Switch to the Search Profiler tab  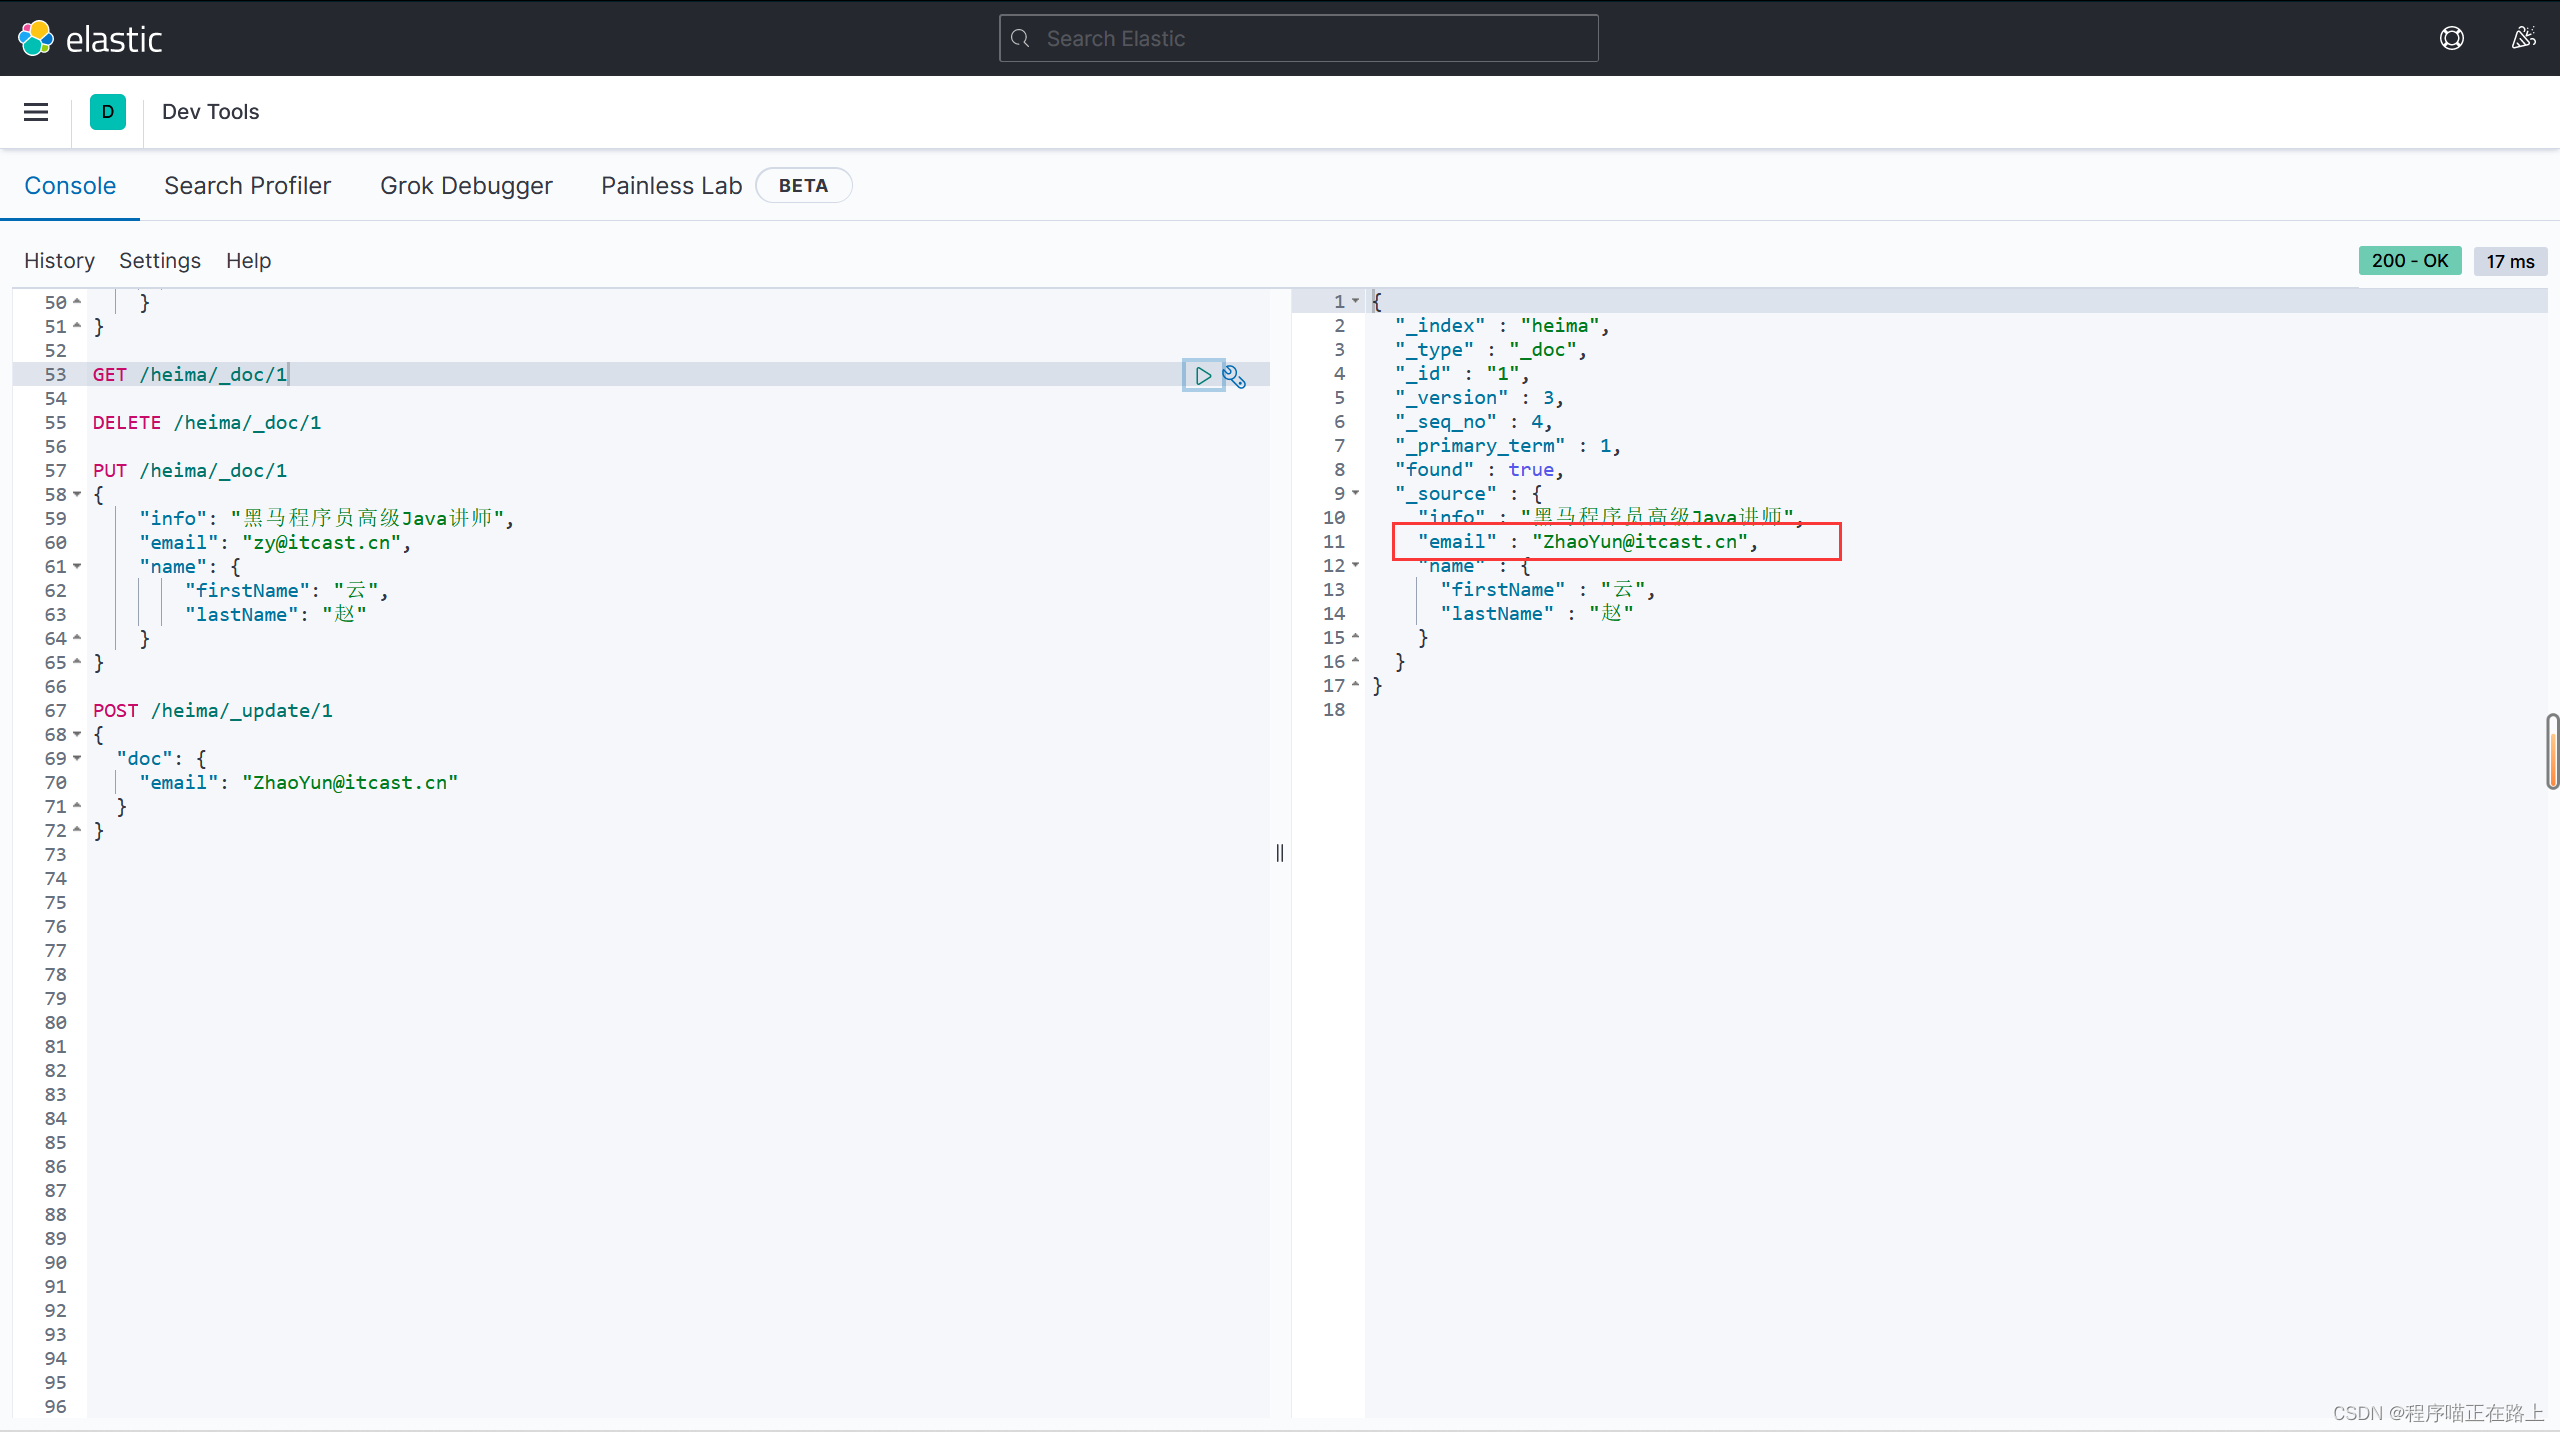click(247, 186)
